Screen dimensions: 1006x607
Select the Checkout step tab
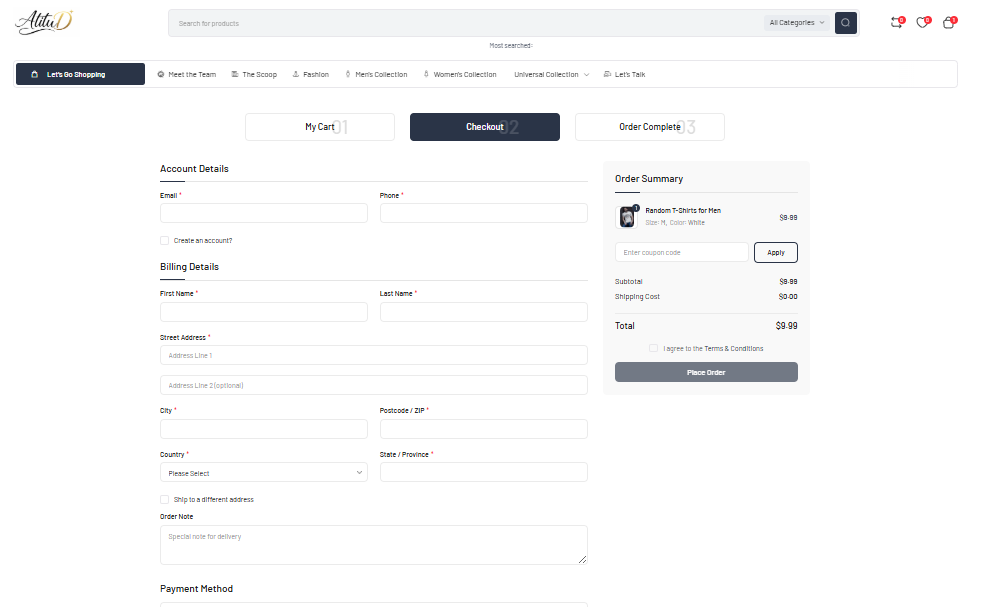pyautogui.click(x=484, y=127)
